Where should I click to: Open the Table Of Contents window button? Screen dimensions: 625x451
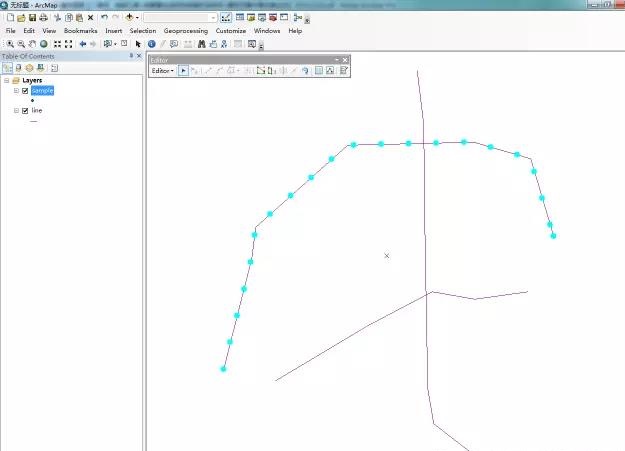click(240, 17)
